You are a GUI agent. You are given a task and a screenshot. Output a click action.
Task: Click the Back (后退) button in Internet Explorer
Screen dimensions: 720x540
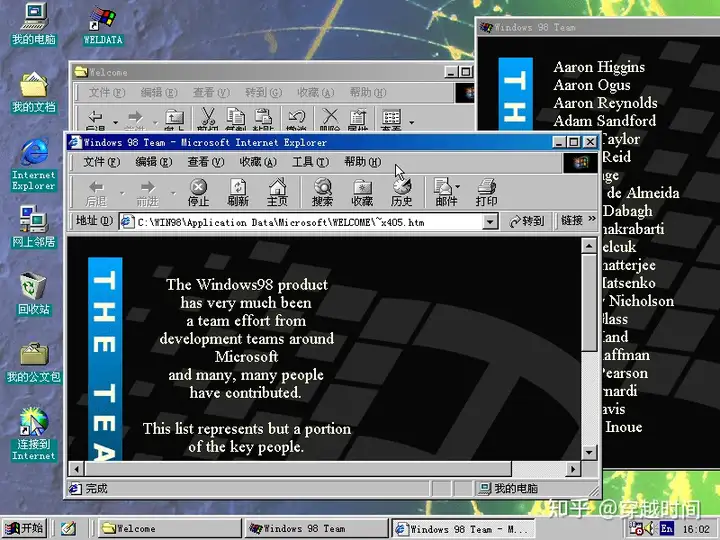pos(96,193)
